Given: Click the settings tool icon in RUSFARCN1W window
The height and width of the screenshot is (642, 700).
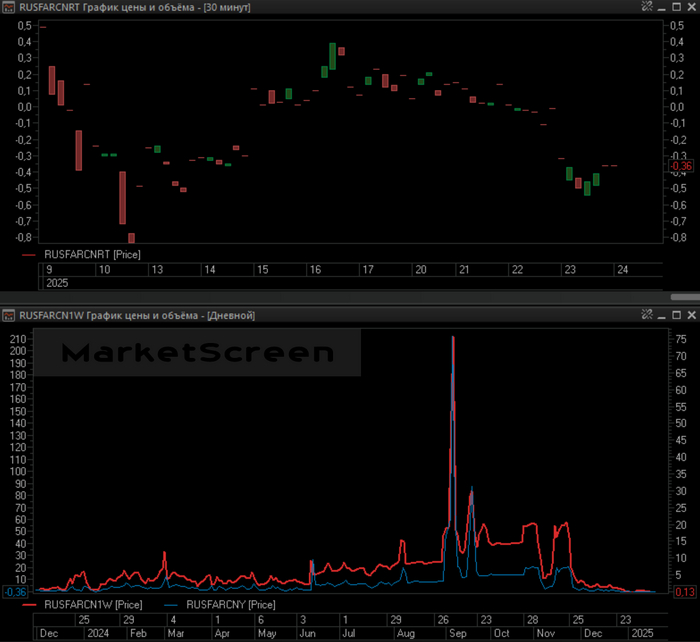Looking at the screenshot, I should 647,315.
